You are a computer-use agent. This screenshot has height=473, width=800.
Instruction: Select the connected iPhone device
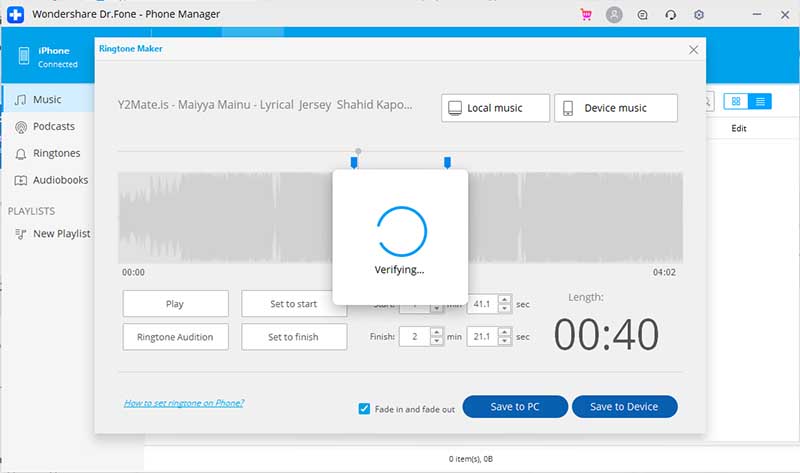point(48,57)
